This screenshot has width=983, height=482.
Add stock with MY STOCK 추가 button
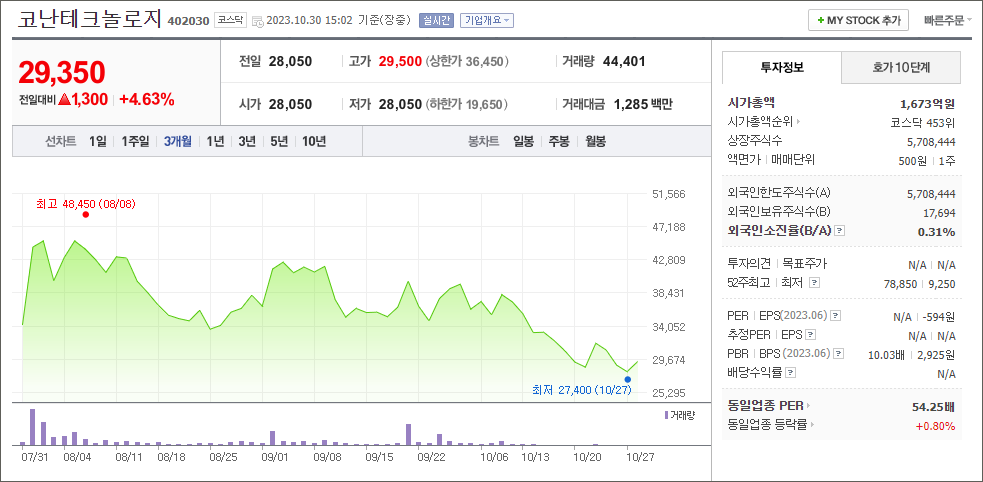(858, 20)
